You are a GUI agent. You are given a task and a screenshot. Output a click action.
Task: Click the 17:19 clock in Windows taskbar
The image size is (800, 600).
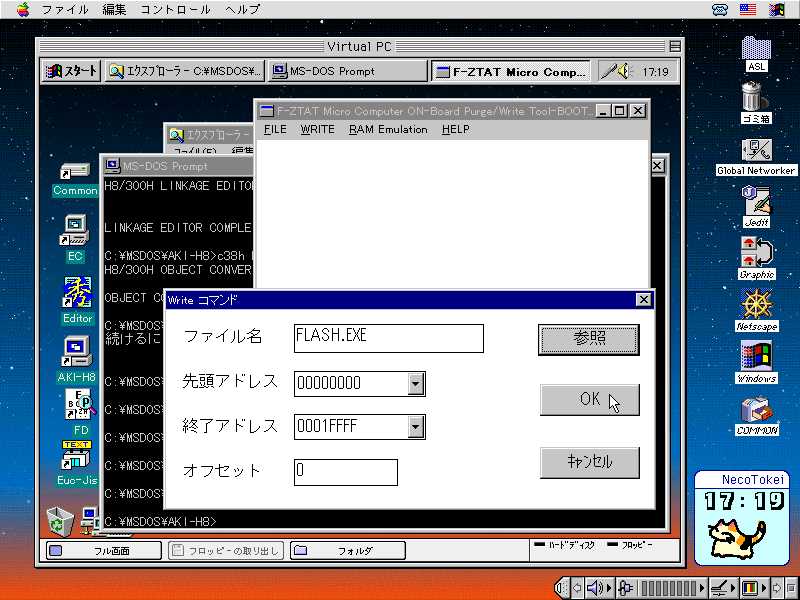[x=655, y=72]
